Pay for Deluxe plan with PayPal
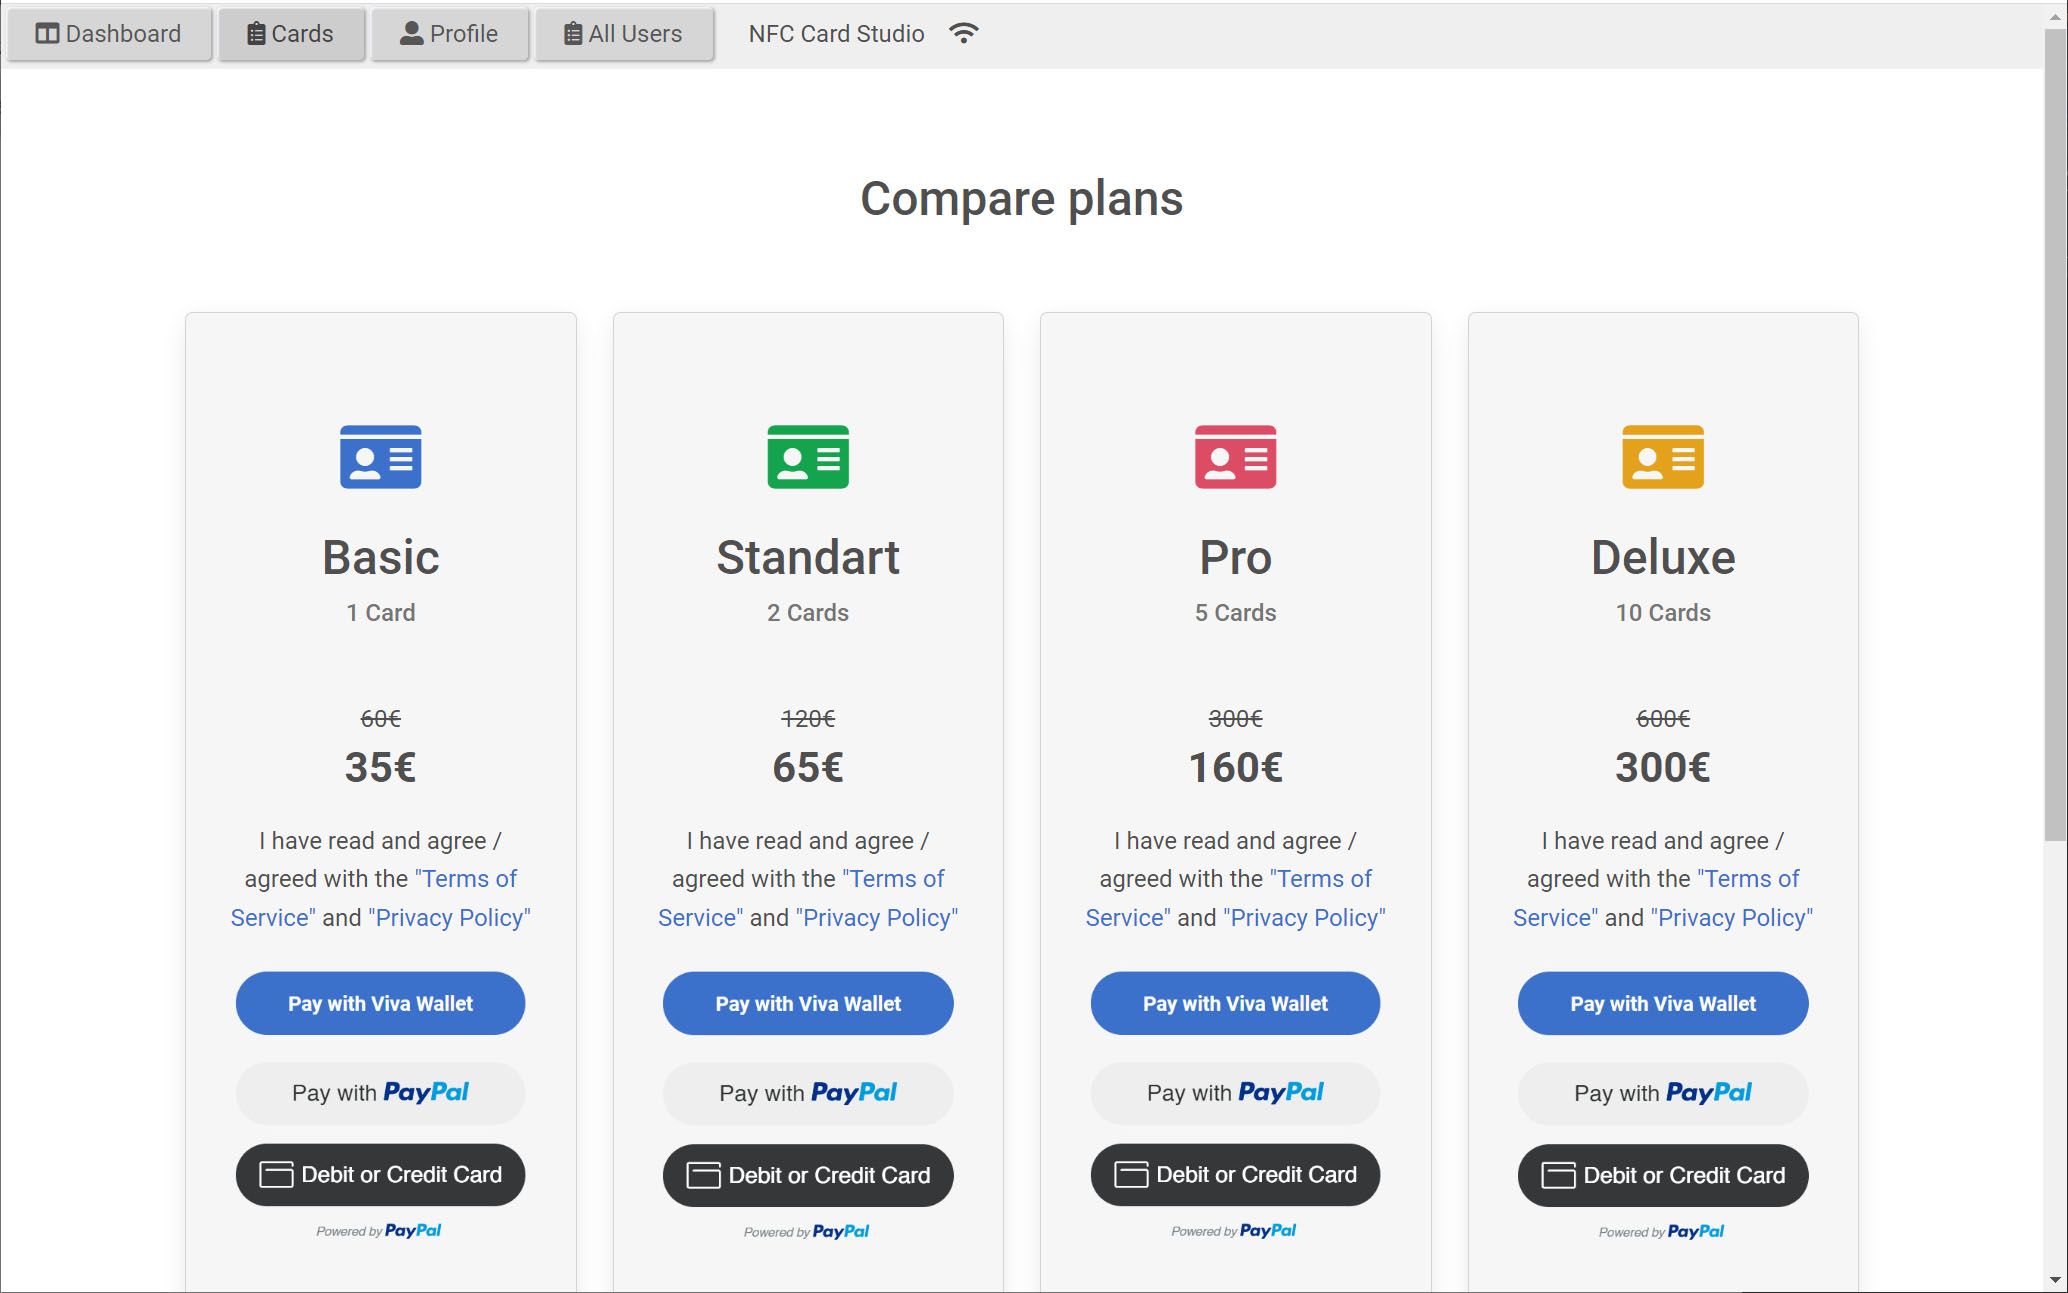The image size is (2068, 1293). [1662, 1093]
